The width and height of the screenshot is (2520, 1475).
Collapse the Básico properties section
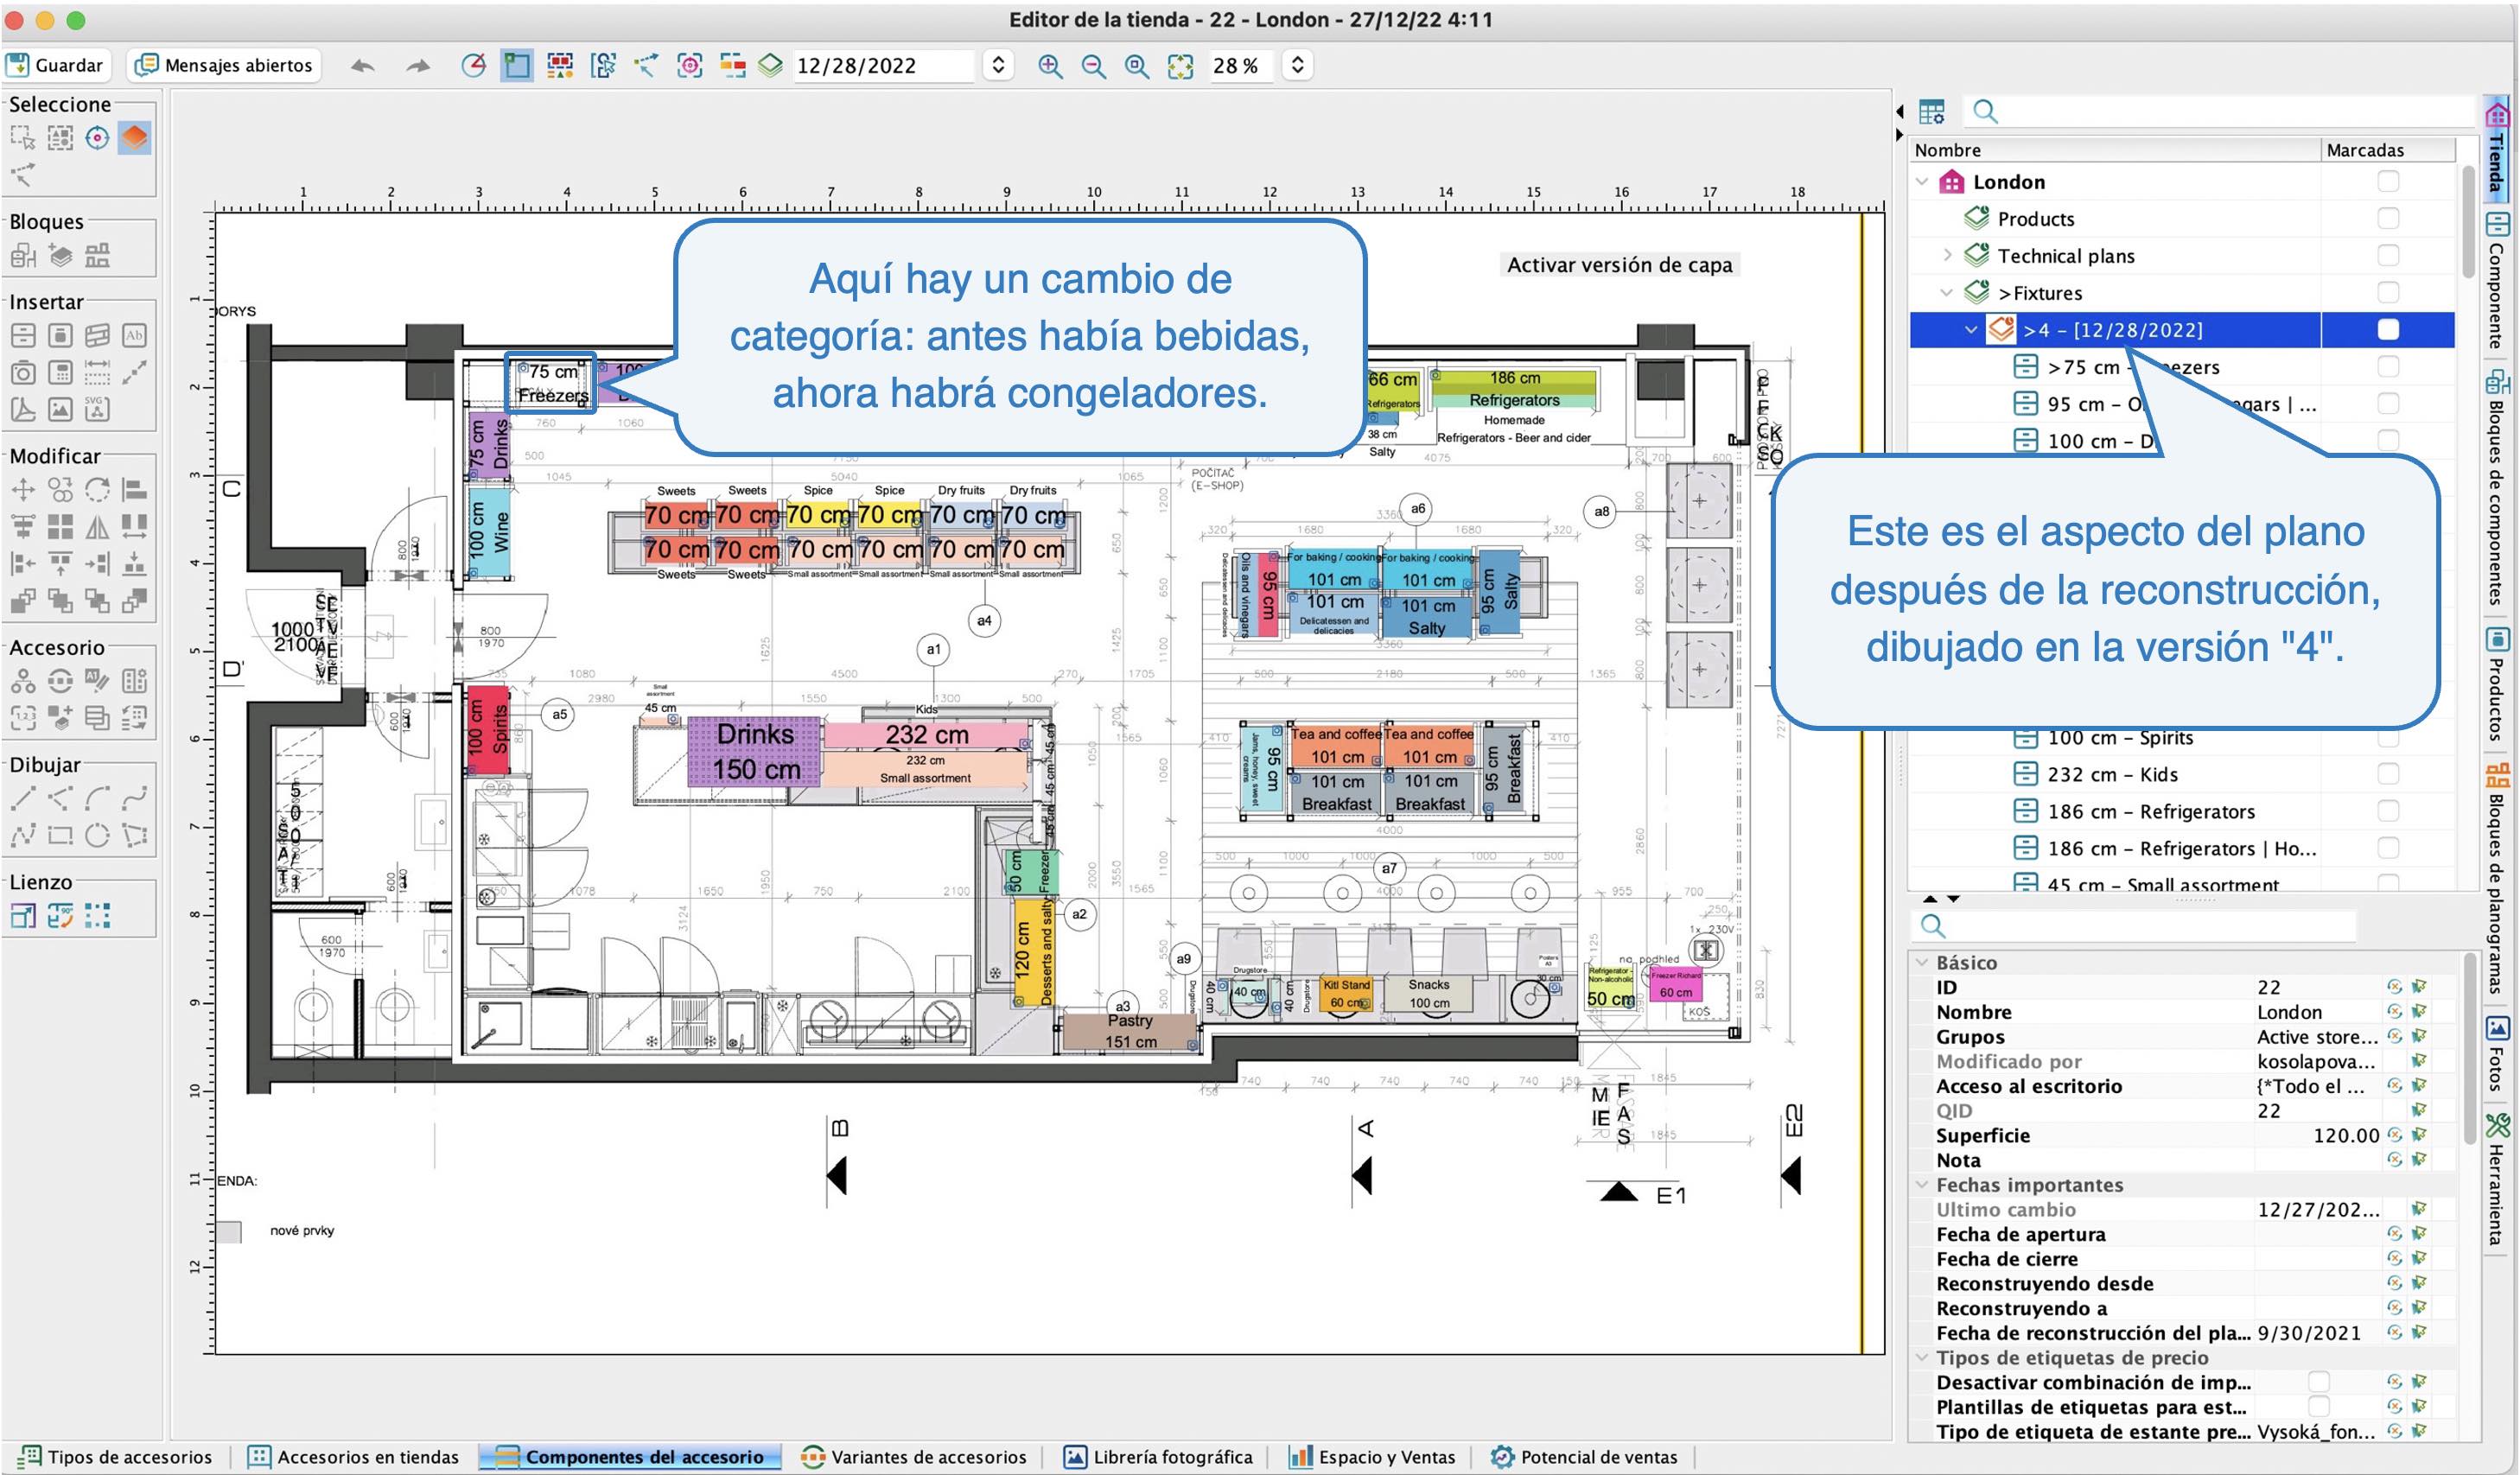pos(1922,963)
